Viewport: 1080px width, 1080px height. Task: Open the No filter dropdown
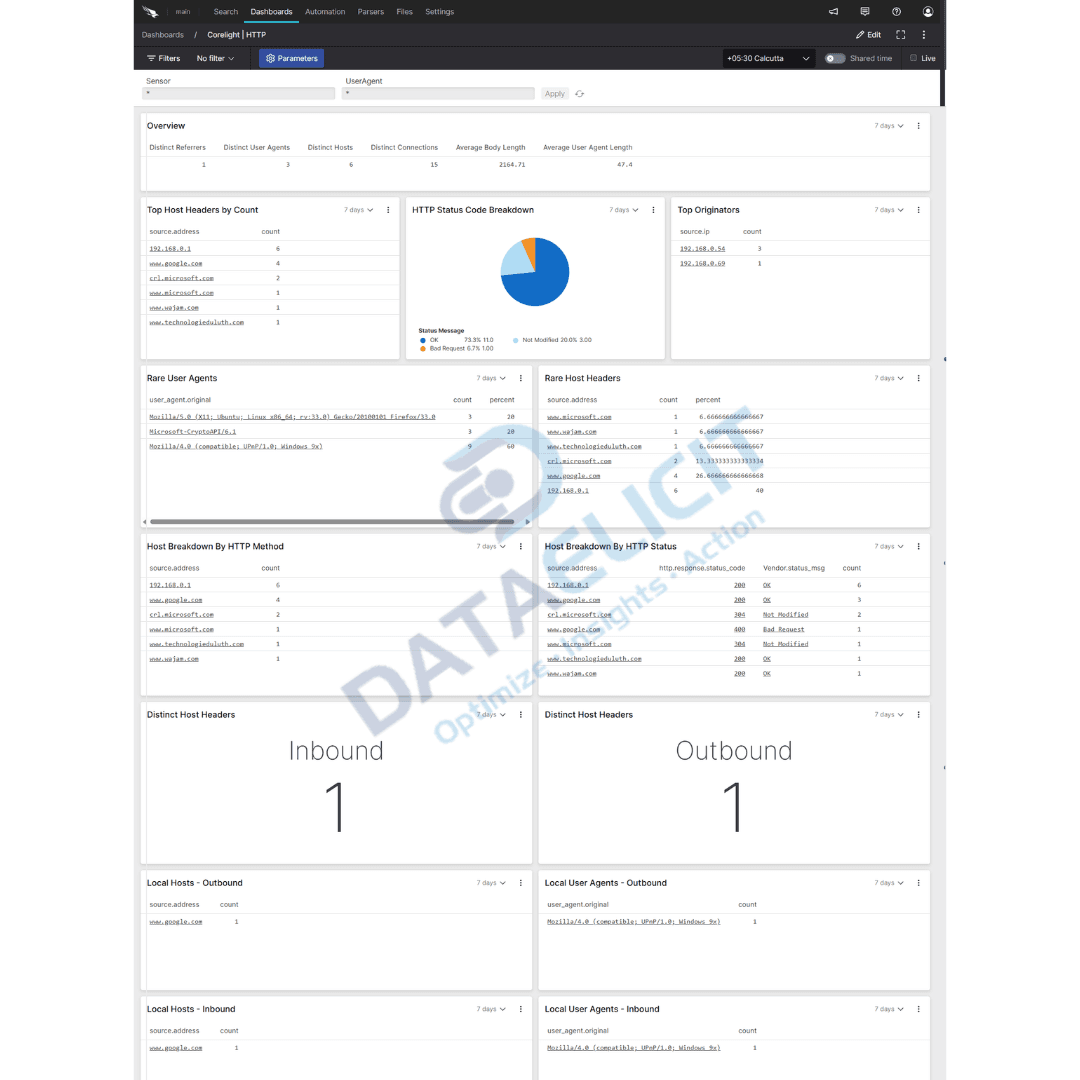click(x=215, y=58)
